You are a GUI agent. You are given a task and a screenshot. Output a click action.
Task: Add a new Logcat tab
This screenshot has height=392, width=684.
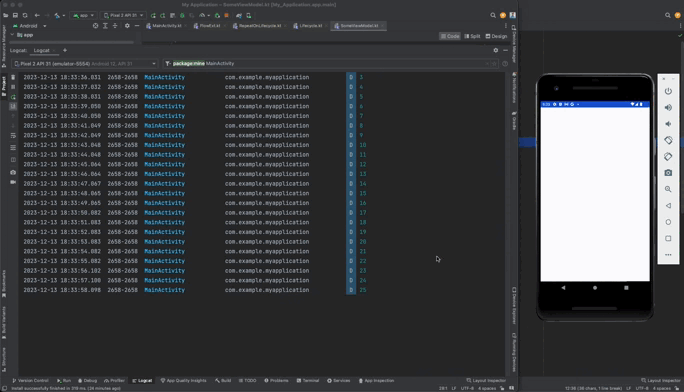(x=65, y=51)
